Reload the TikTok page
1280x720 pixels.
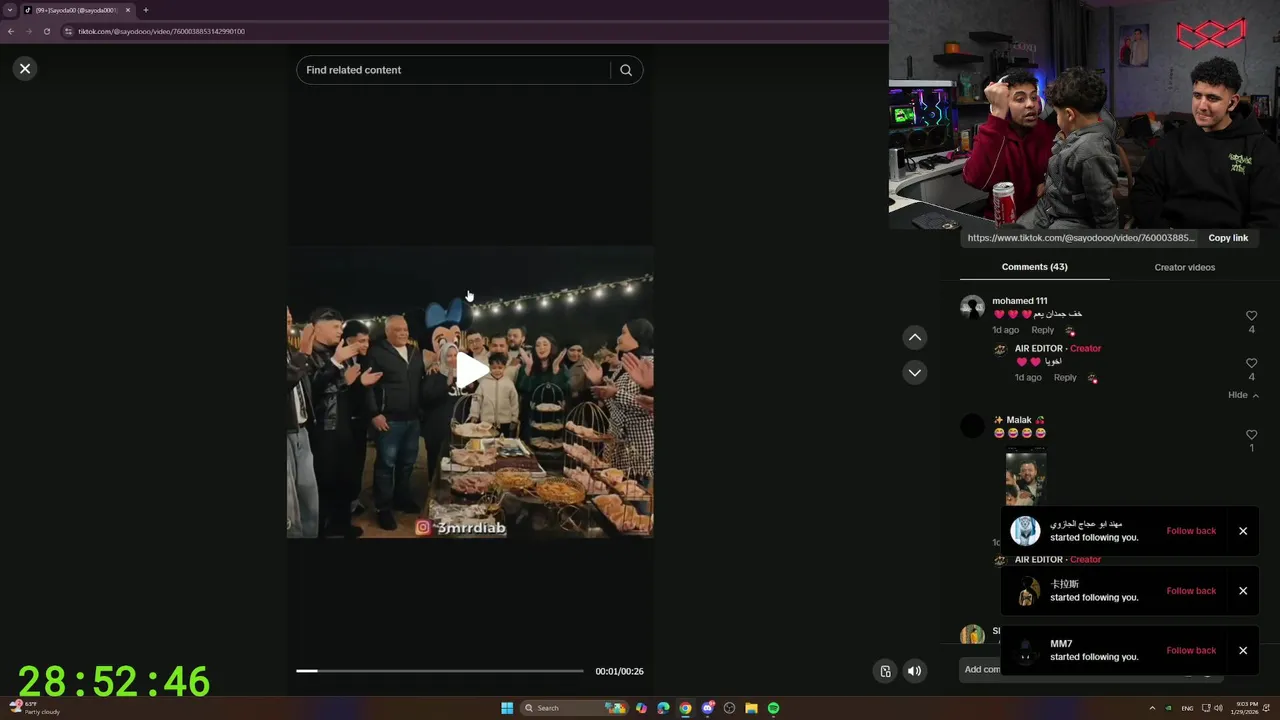click(46, 31)
